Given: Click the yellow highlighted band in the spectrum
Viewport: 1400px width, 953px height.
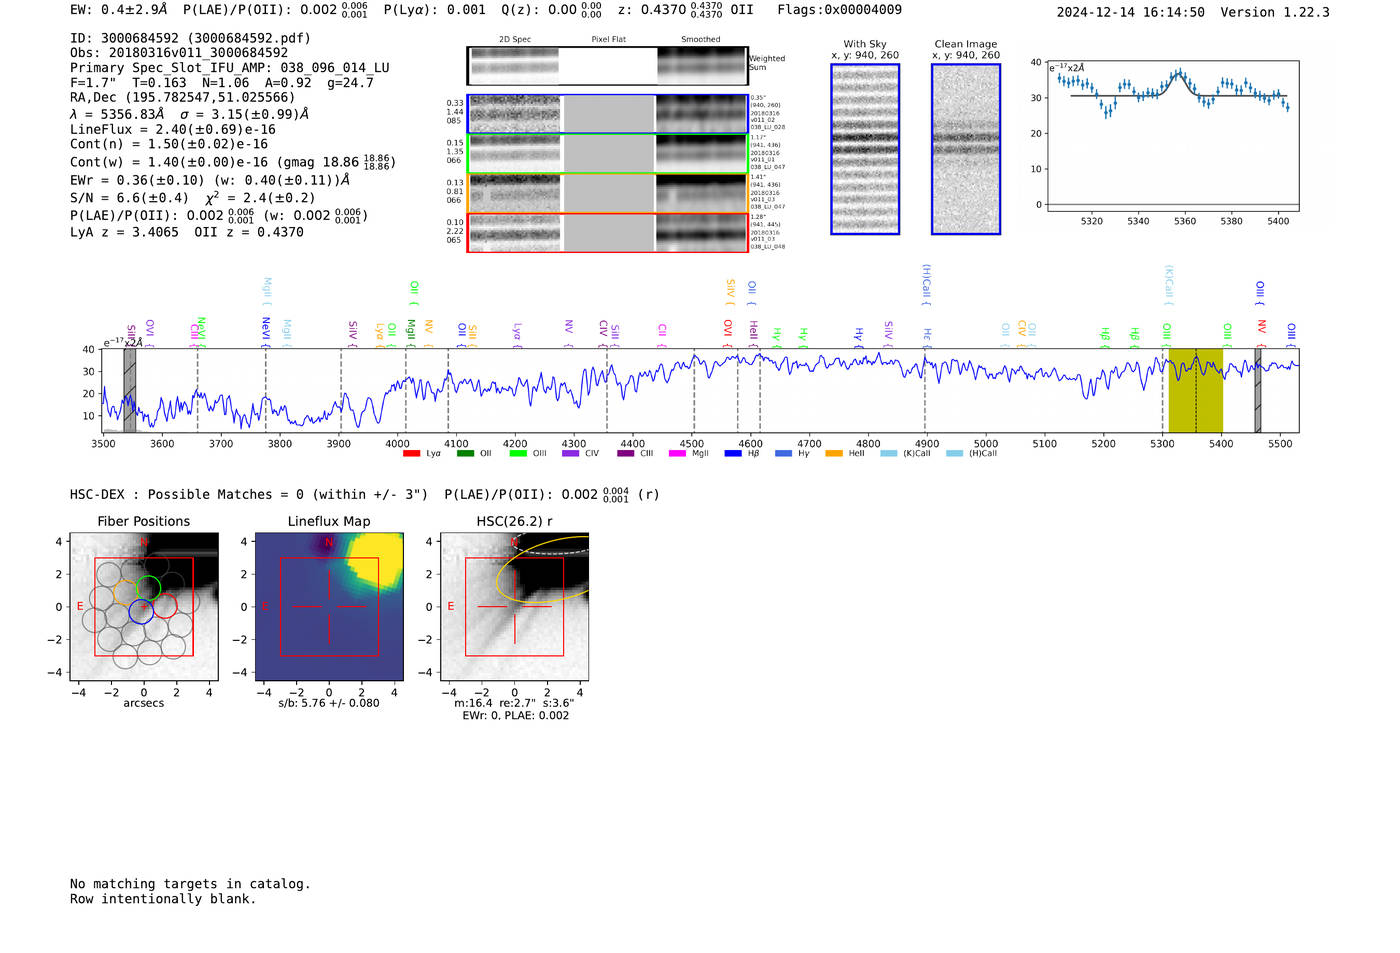Looking at the screenshot, I should pos(1195,391).
